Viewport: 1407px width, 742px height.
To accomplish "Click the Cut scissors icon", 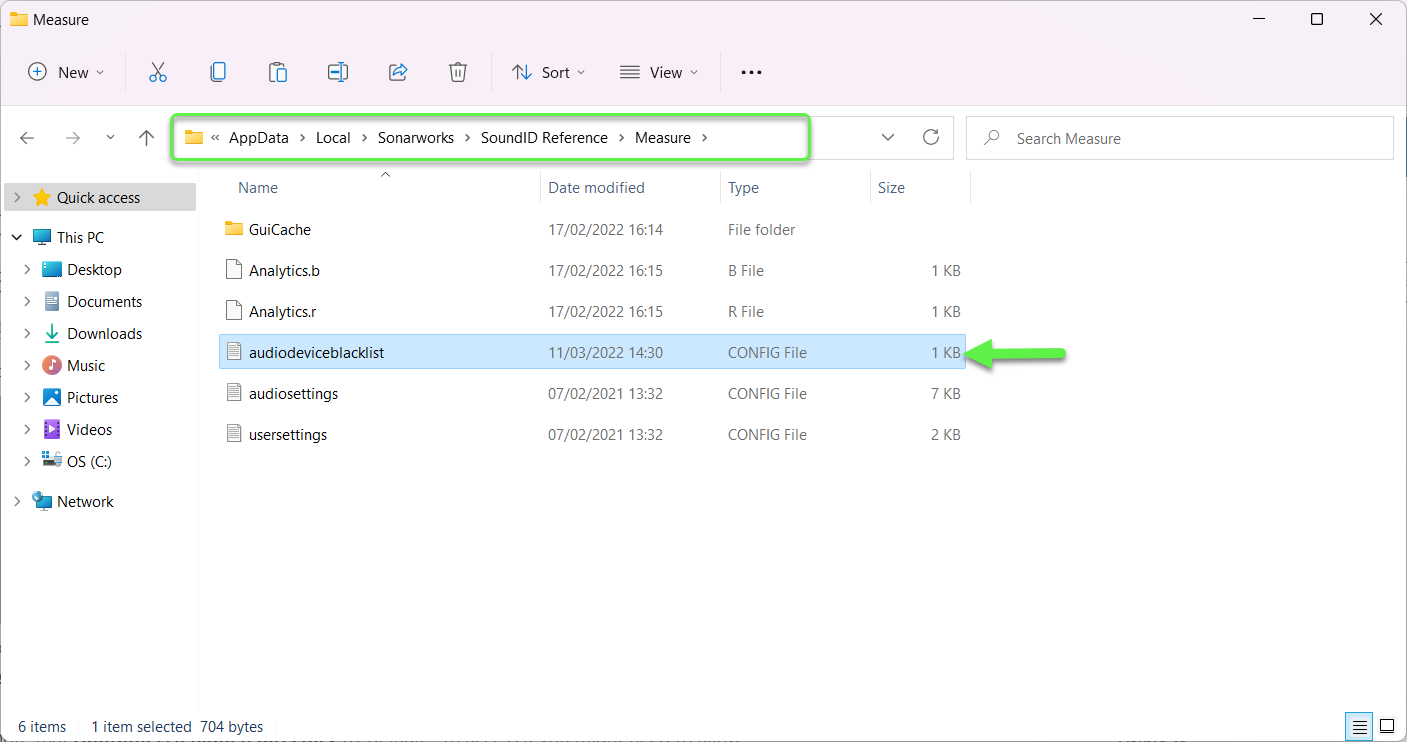I will pyautogui.click(x=158, y=72).
